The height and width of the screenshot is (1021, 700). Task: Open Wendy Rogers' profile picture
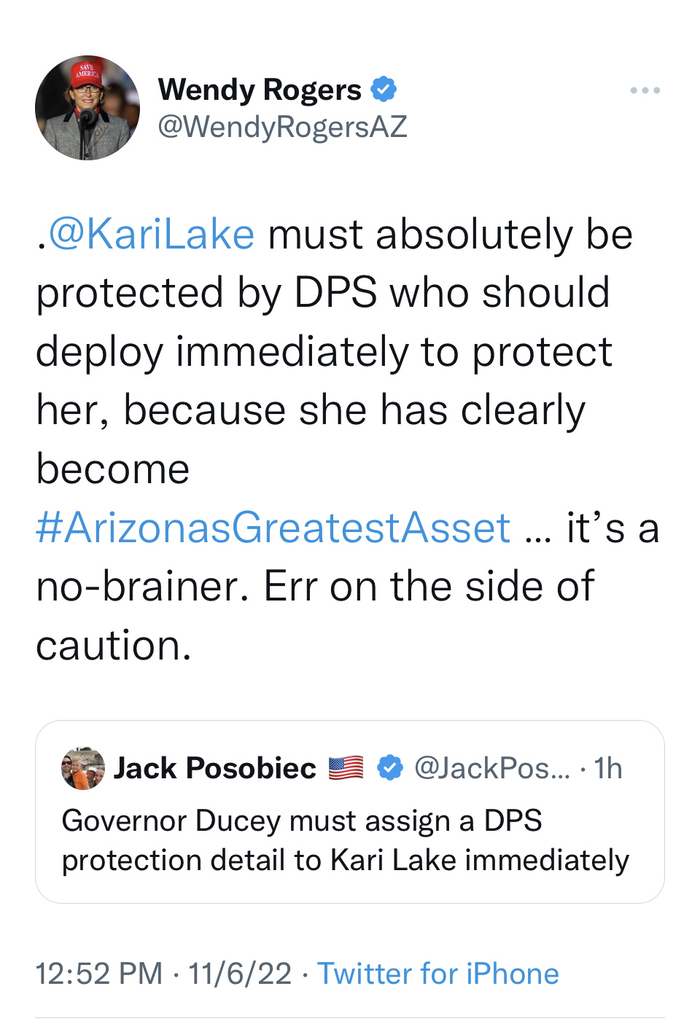(87, 108)
